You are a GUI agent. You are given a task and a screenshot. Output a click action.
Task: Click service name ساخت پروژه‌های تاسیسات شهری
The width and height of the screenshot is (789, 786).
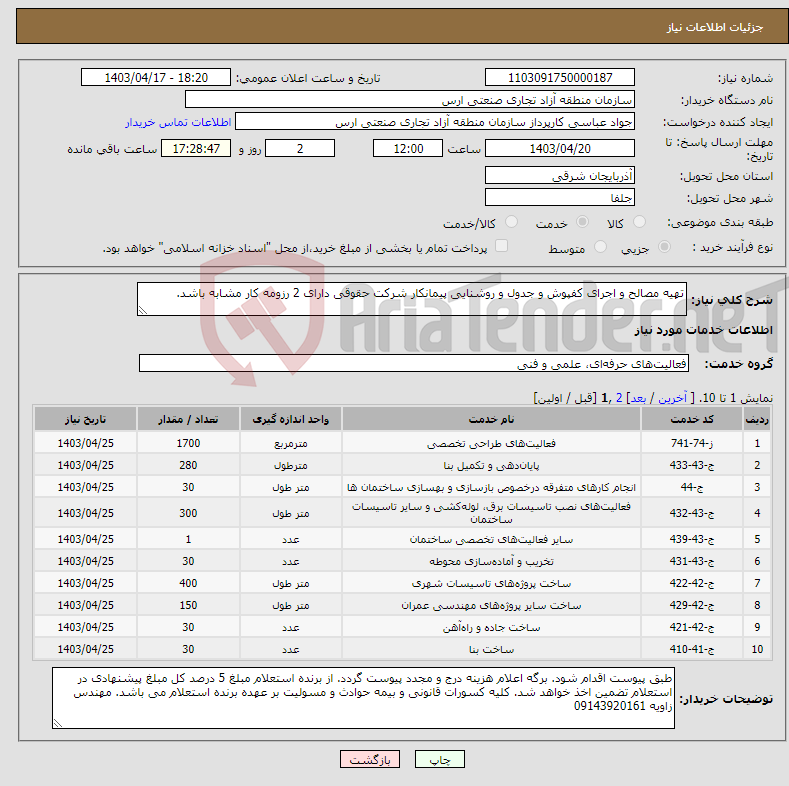pos(491,583)
